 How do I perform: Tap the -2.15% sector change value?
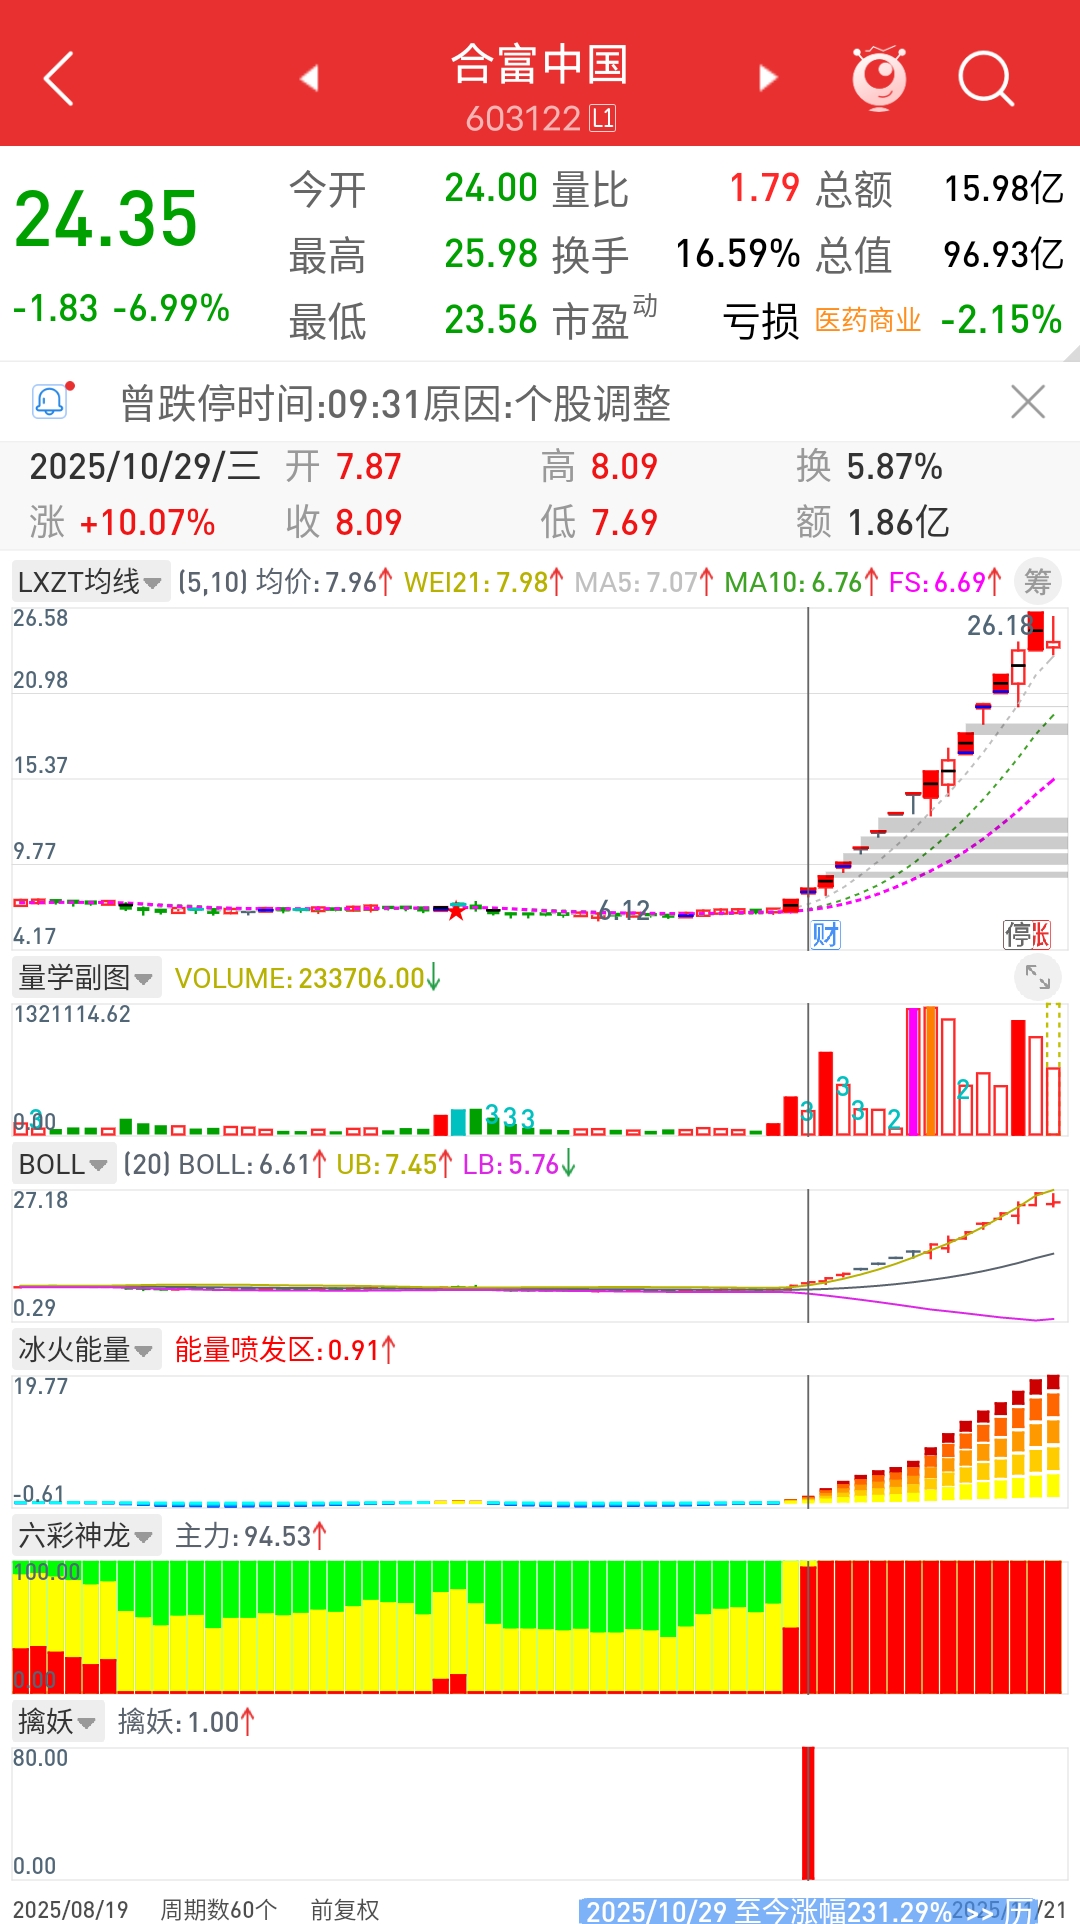1001,320
